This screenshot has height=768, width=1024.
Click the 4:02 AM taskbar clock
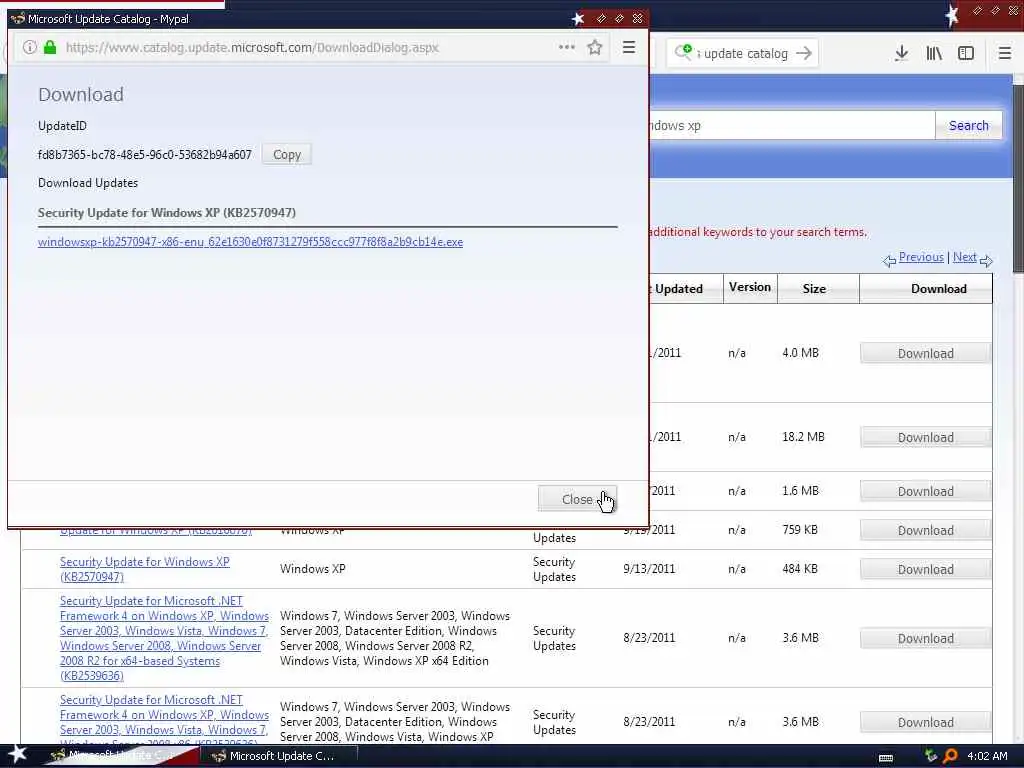pos(987,756)
